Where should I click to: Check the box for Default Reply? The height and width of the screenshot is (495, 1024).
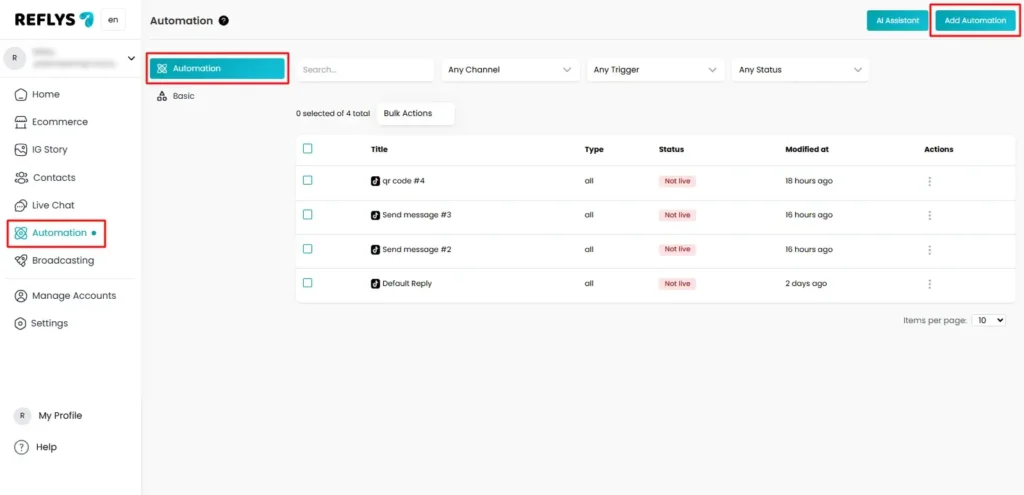click(308, 283)
